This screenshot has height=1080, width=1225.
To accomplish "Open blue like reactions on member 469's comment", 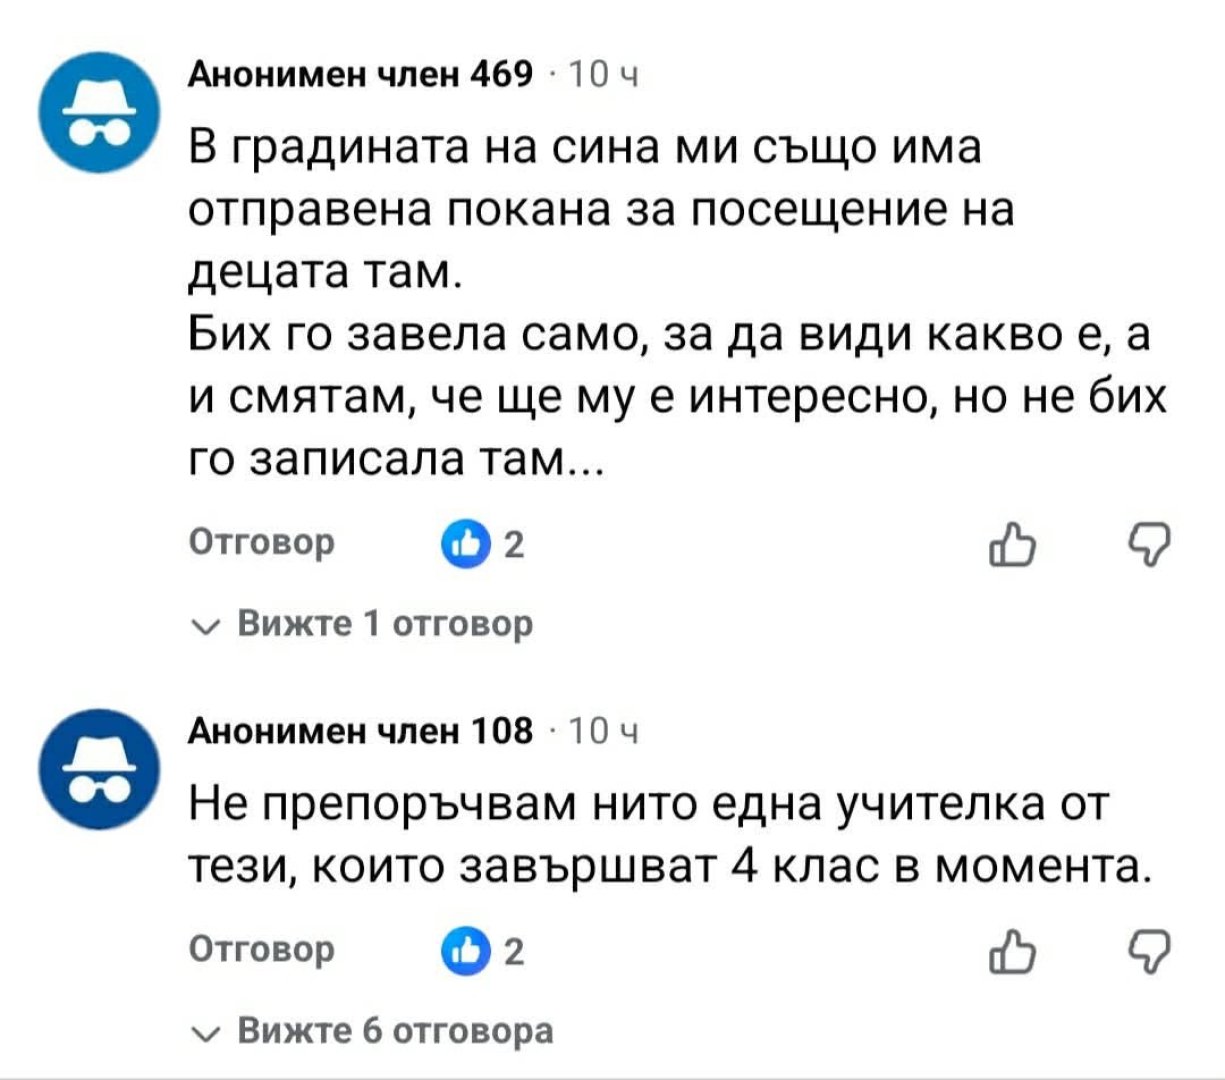I will [x=462, y=546].
